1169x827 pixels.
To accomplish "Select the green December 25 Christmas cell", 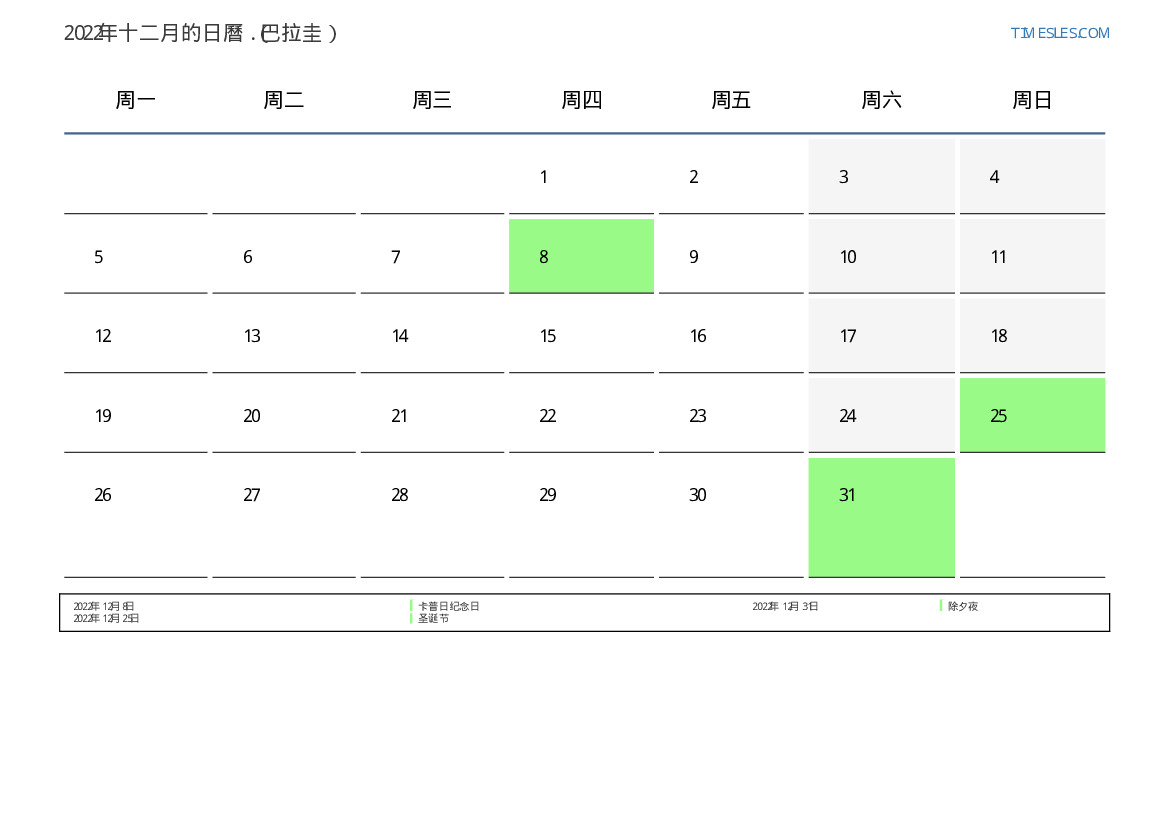I will click(1032, 415).
